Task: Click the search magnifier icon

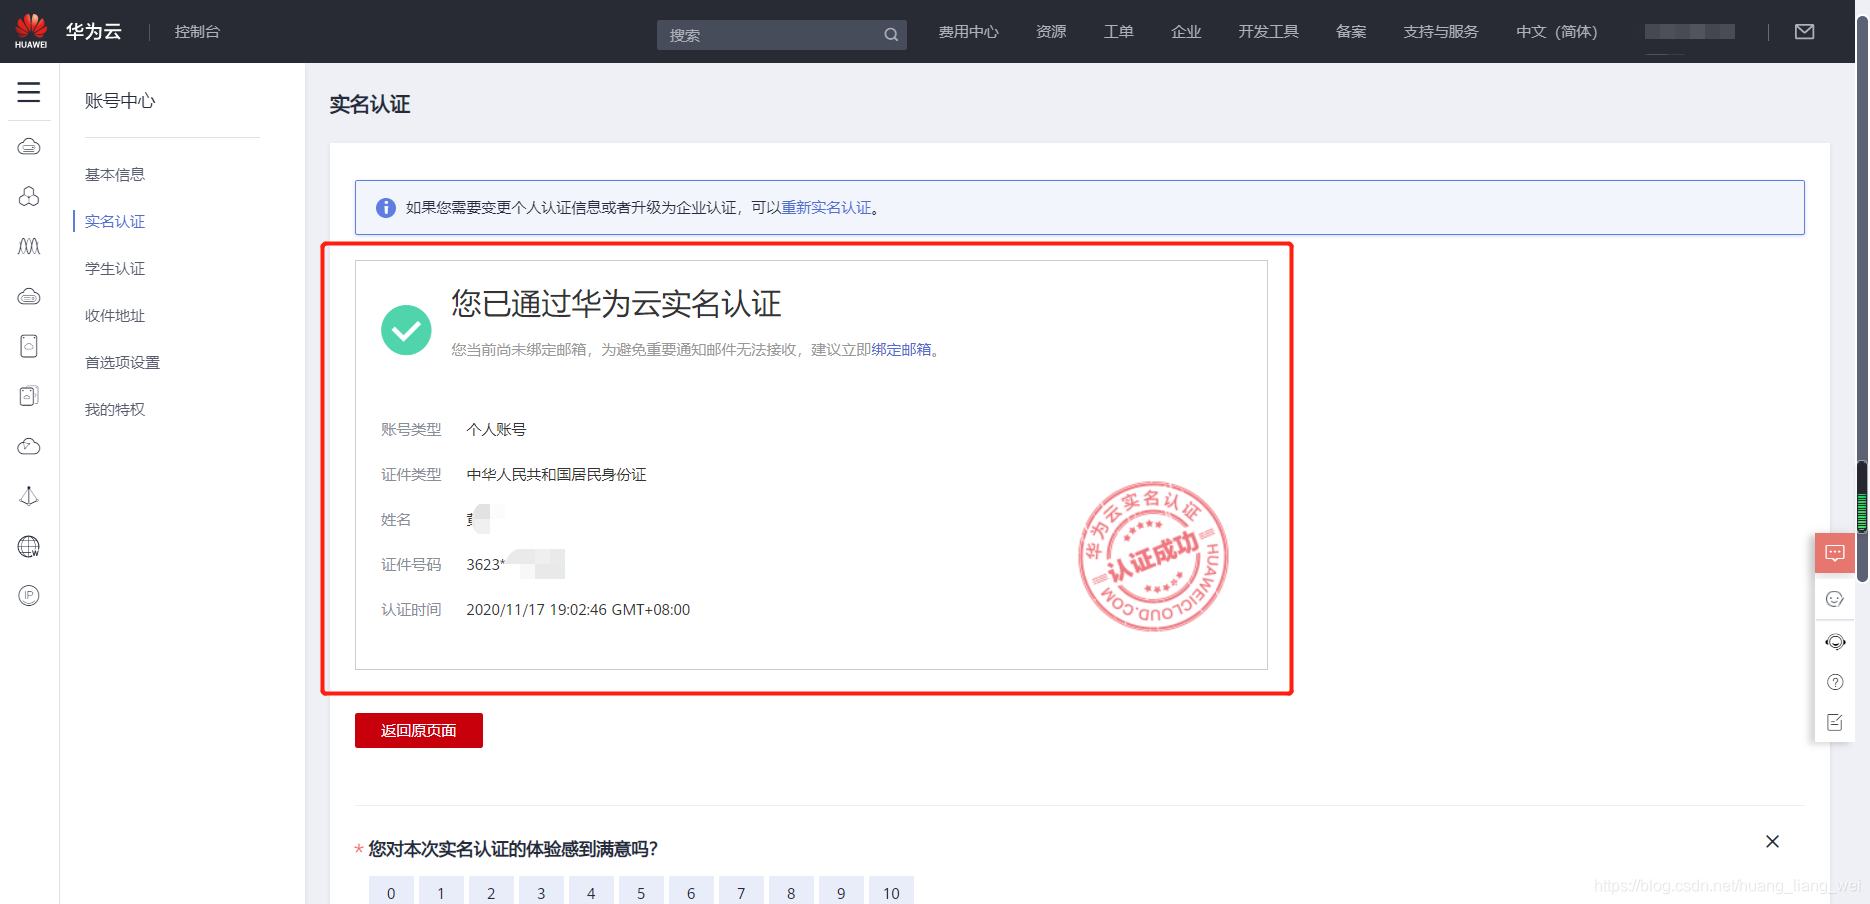Action: [891, 35]
